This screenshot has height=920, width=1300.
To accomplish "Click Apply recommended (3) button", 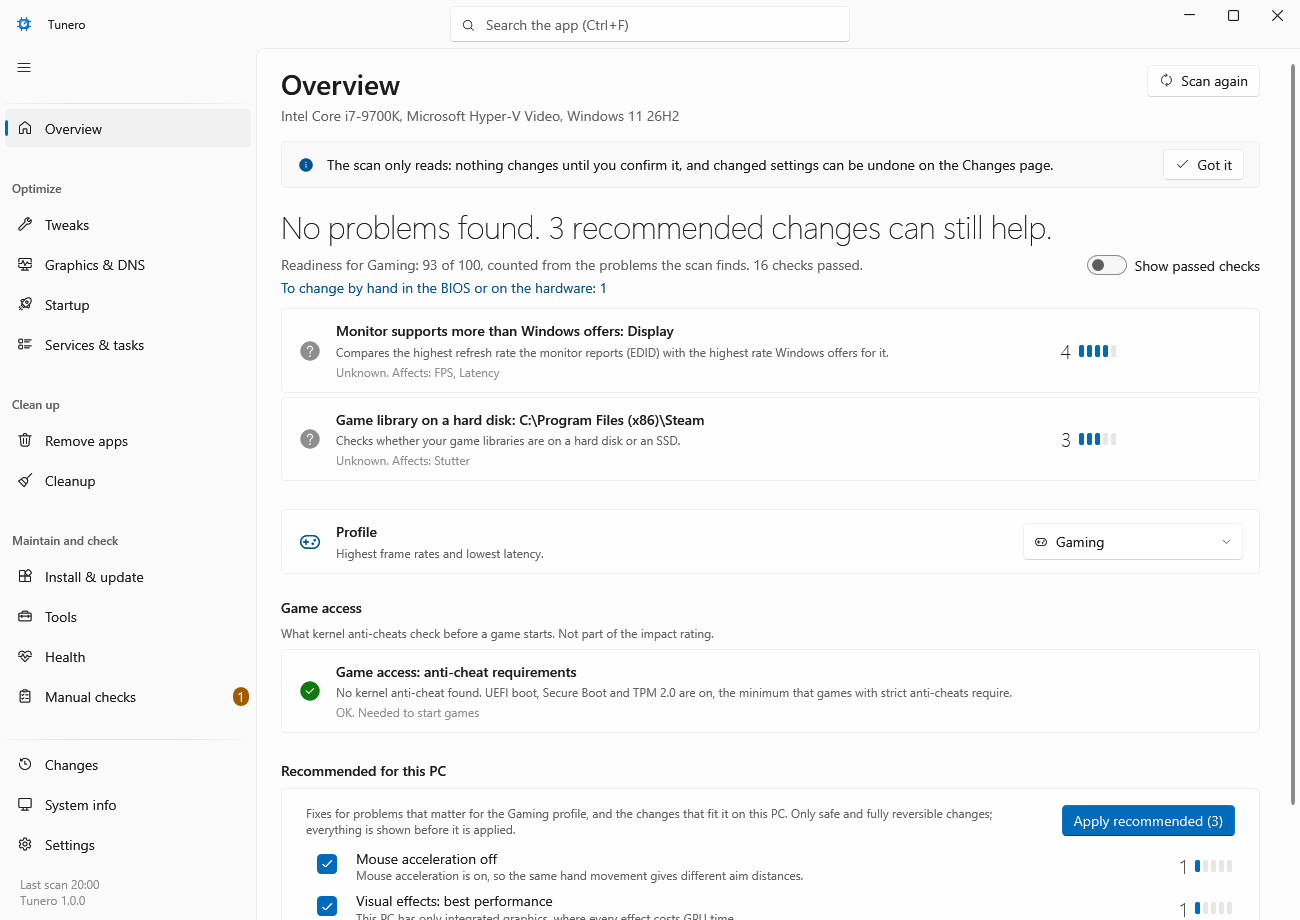I will [x=1148, y=821].
